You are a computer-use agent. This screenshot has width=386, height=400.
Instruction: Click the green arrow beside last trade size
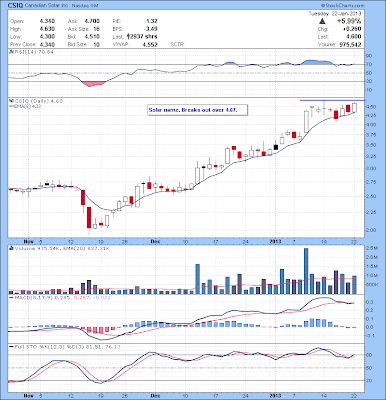click(128, 37)
